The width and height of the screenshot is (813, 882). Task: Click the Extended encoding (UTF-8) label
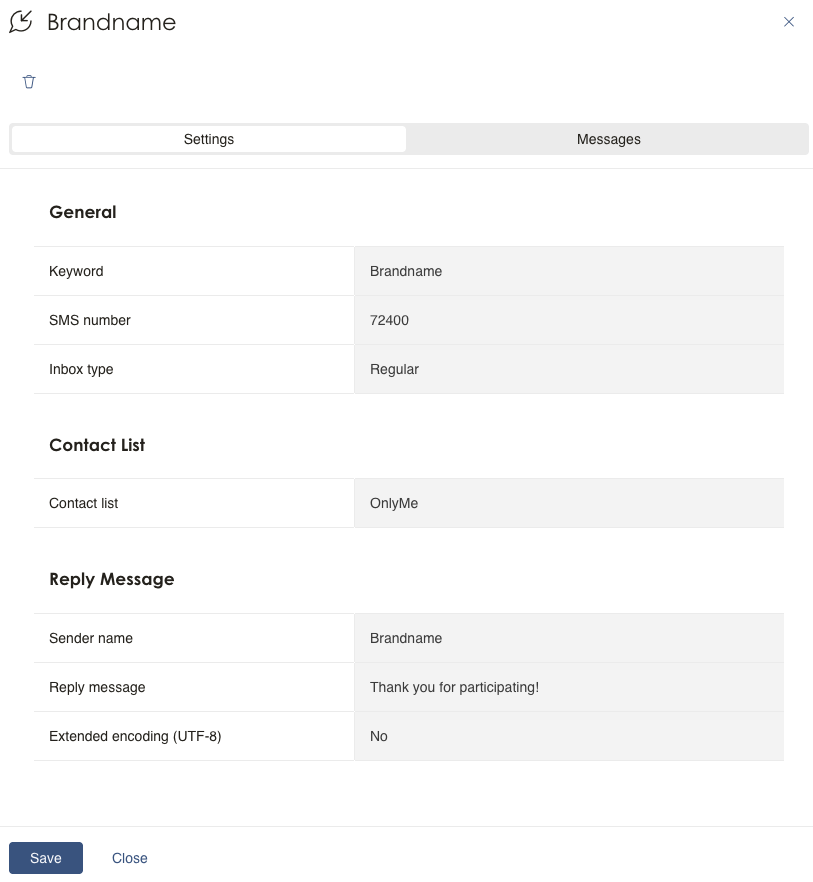(x=135, y=736)
